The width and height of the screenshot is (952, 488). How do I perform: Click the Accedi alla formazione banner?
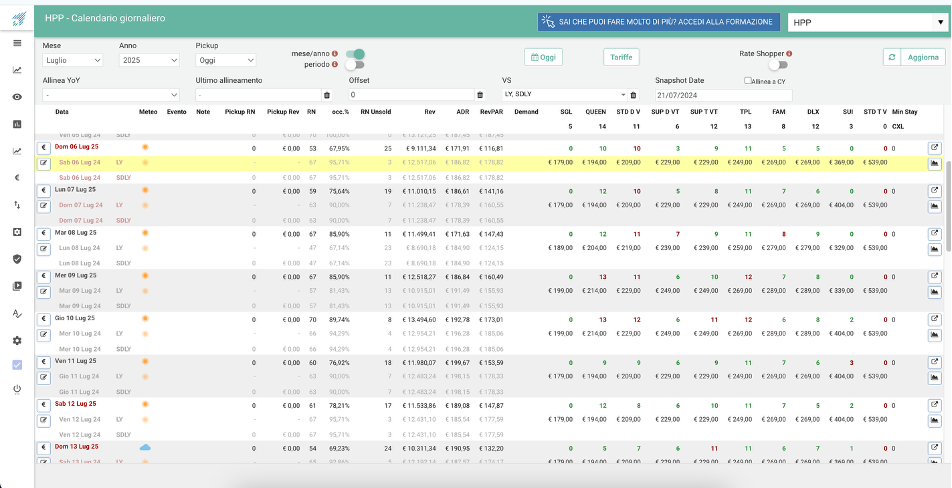pos(659,21)
